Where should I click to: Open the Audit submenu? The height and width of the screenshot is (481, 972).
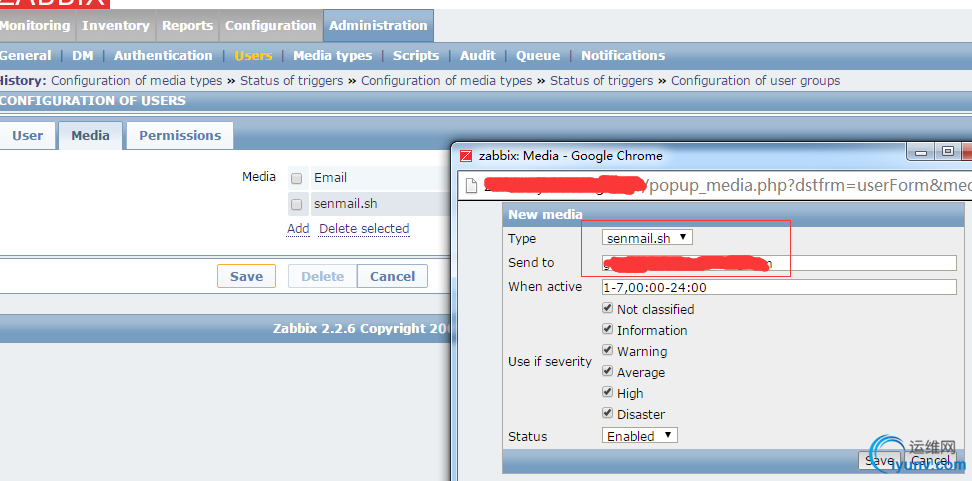coord(477,56)
